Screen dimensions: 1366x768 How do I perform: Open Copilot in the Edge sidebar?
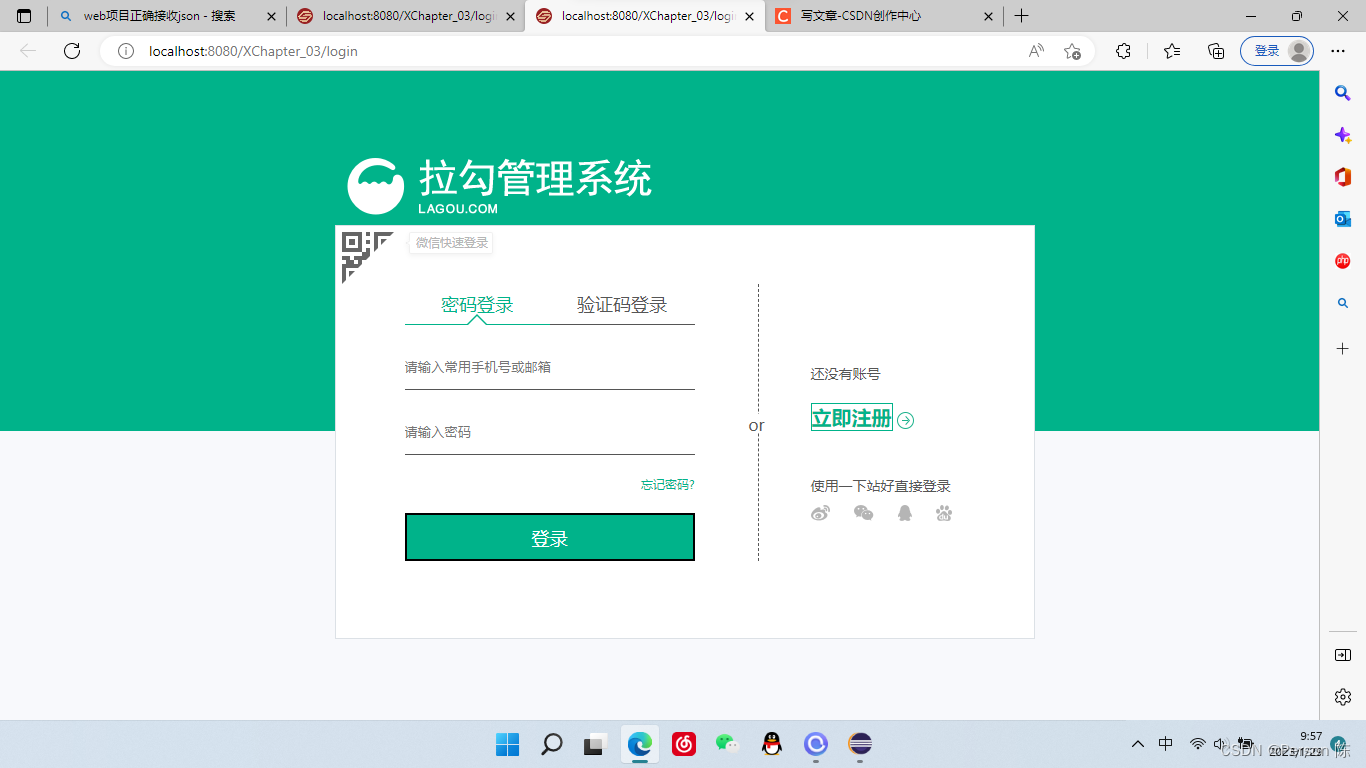(x=1343, y=134)
